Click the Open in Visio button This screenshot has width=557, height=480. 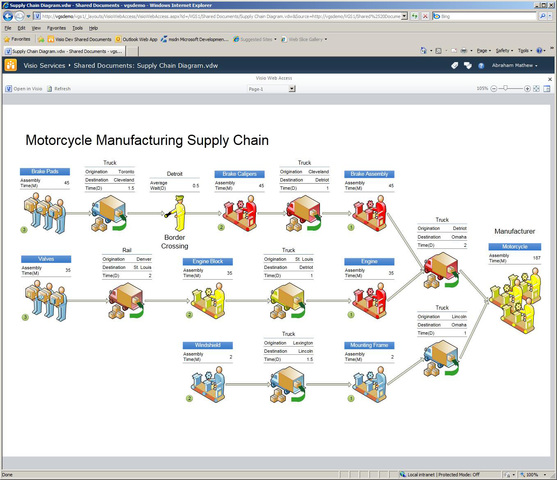tap(24, 89)
